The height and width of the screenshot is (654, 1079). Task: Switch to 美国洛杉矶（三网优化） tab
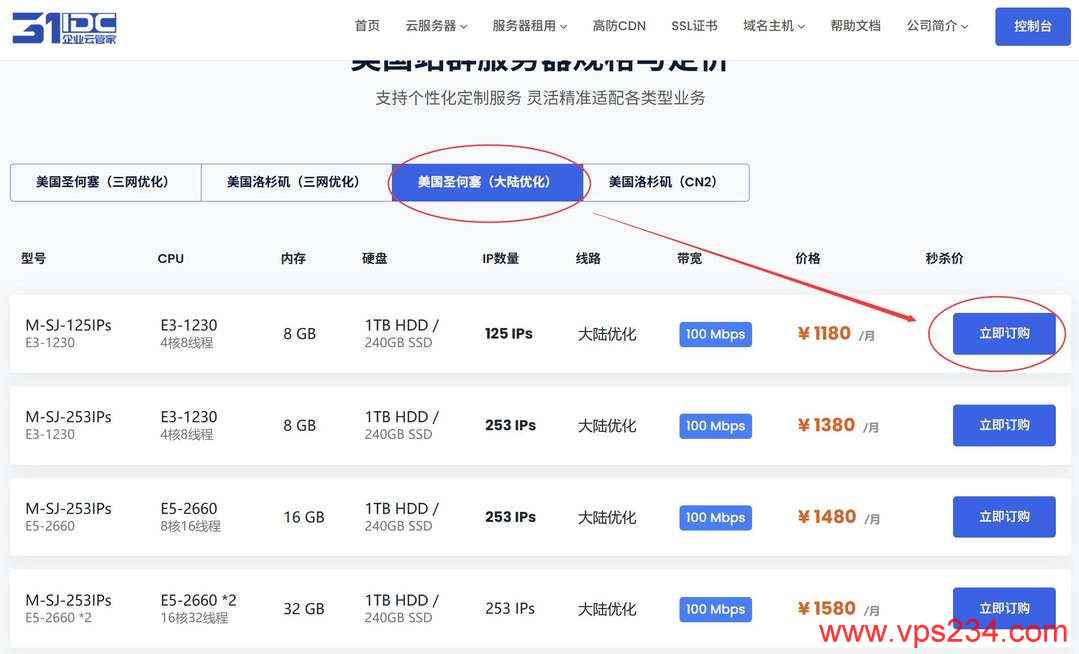[296, 182]
